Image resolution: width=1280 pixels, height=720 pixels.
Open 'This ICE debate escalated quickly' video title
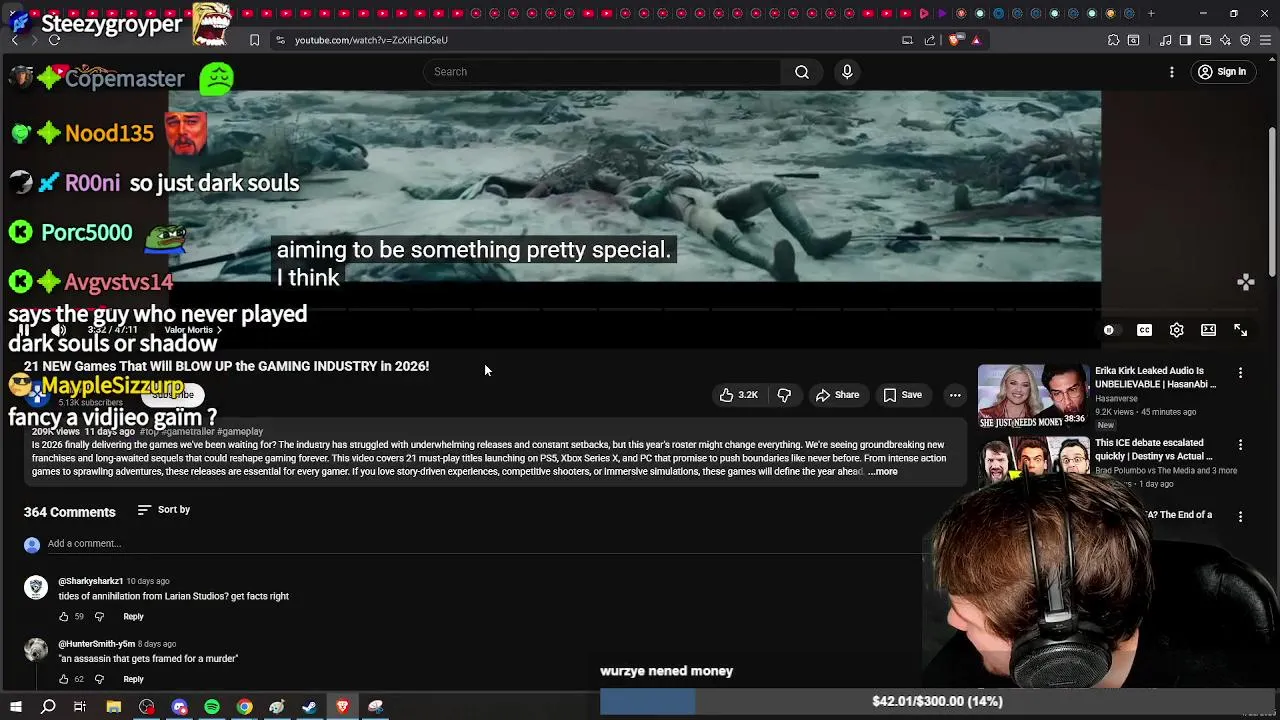click(1153, 449)
